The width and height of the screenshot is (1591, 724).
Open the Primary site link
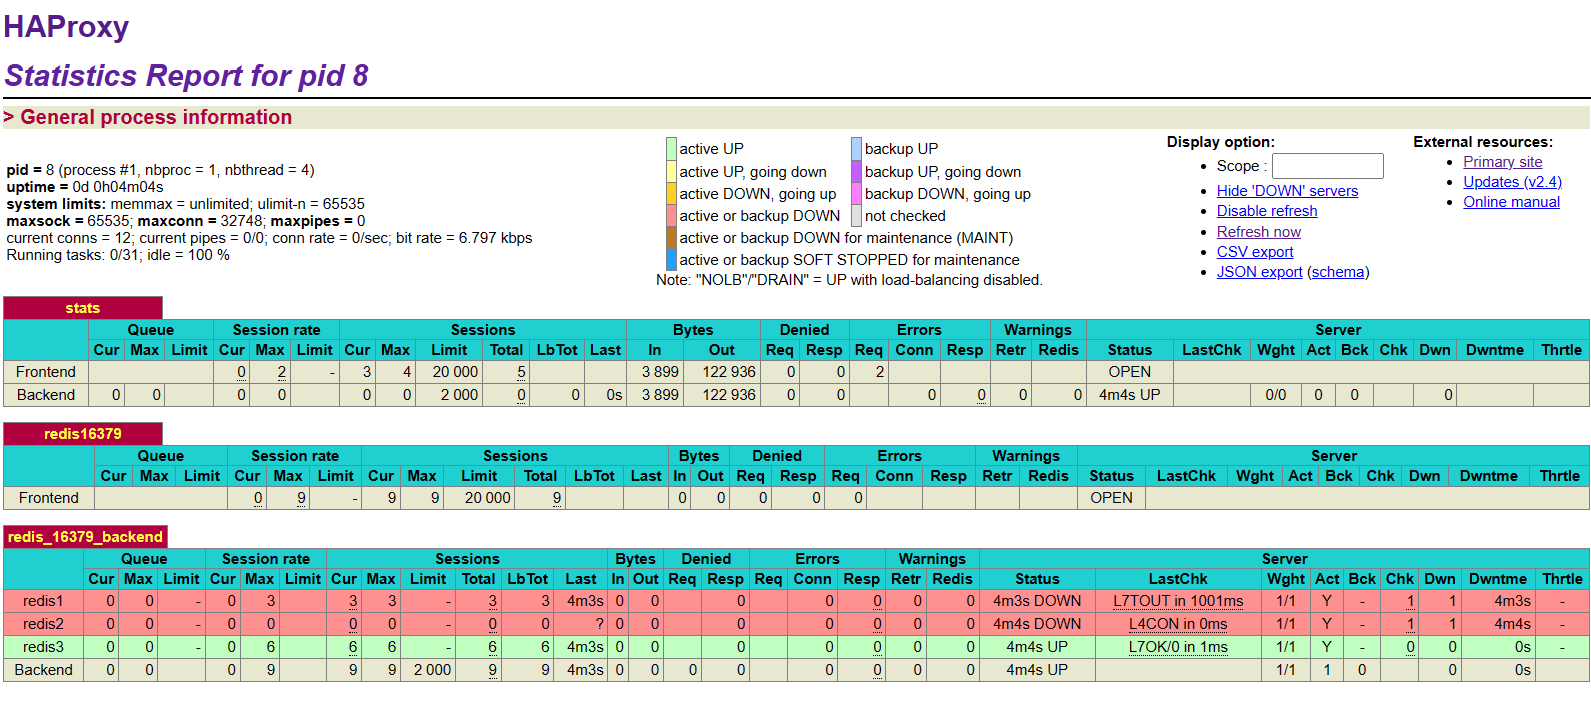pyautogui.click(x=1502, y=162)
